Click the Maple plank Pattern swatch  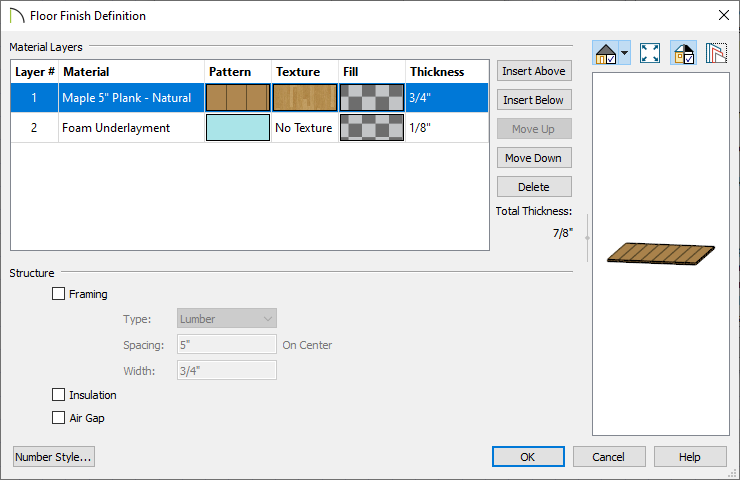[x=238, y=98]
